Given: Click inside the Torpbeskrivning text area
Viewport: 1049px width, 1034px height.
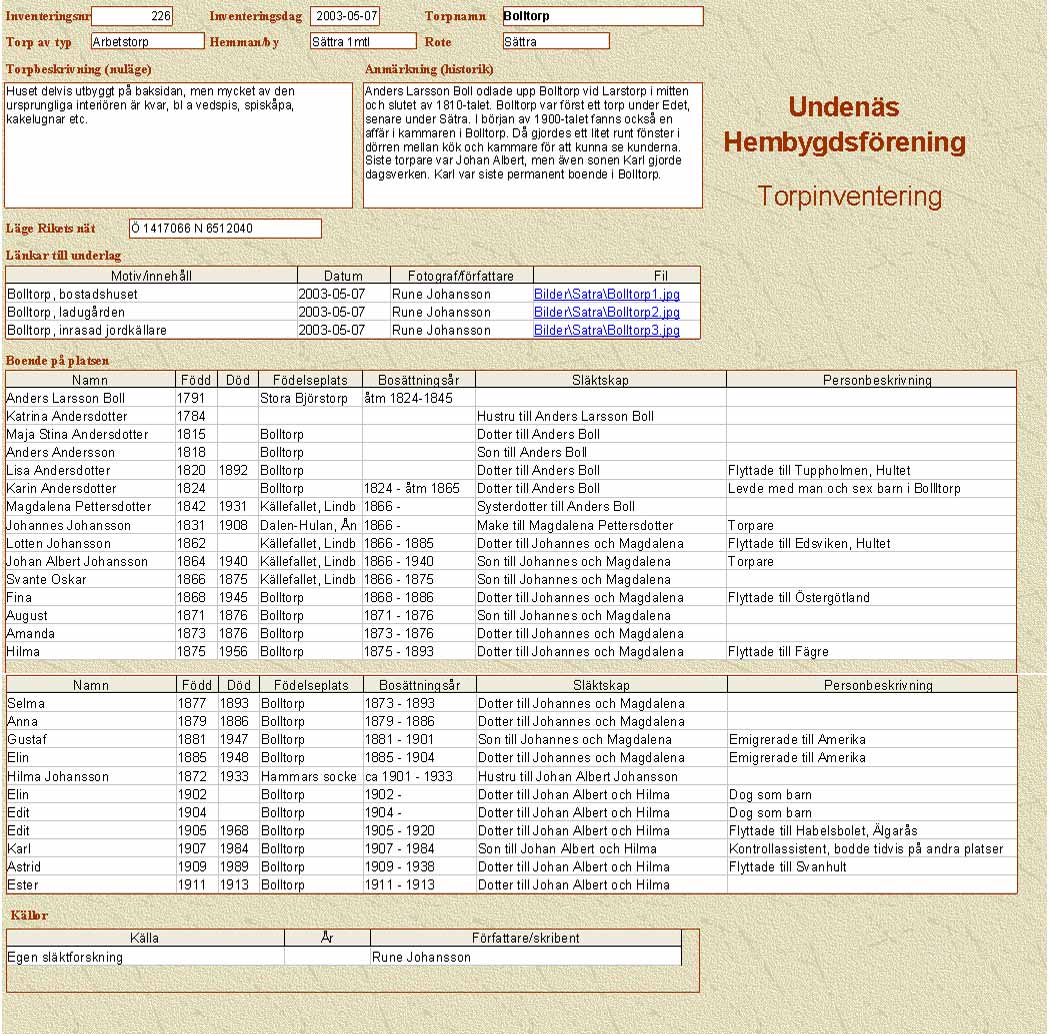Looking at the screenshot, I should (x=179, y=145).
